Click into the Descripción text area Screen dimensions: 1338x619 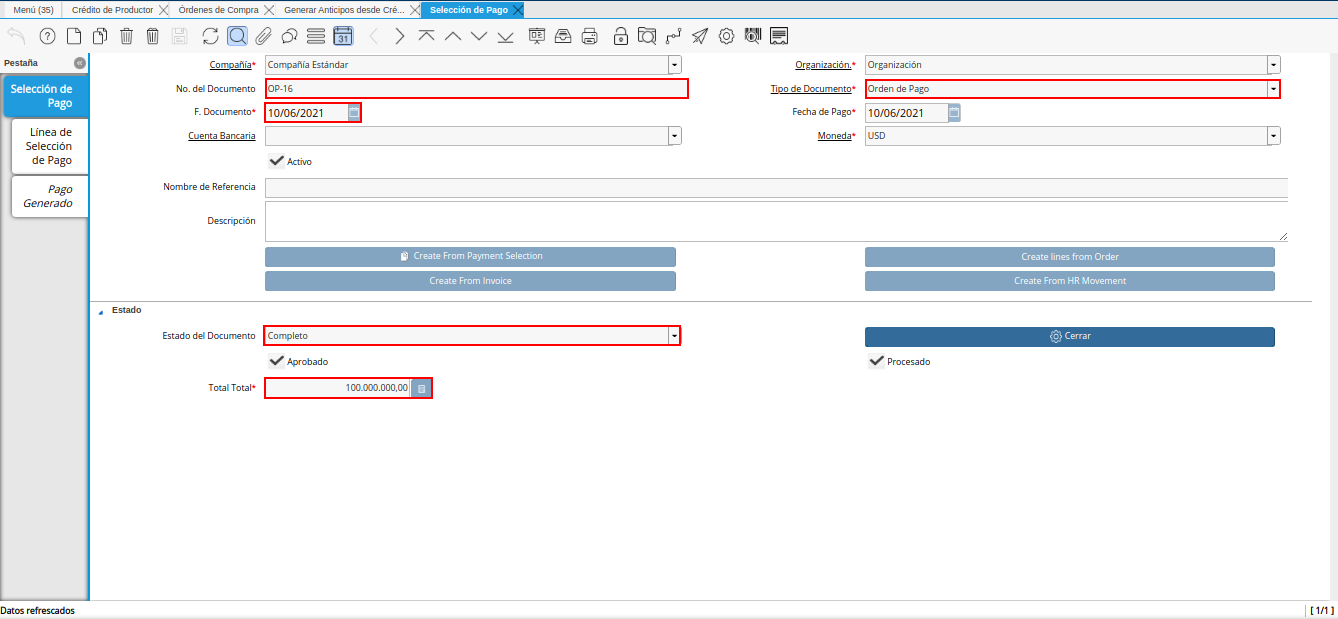(x=775, y=222)
